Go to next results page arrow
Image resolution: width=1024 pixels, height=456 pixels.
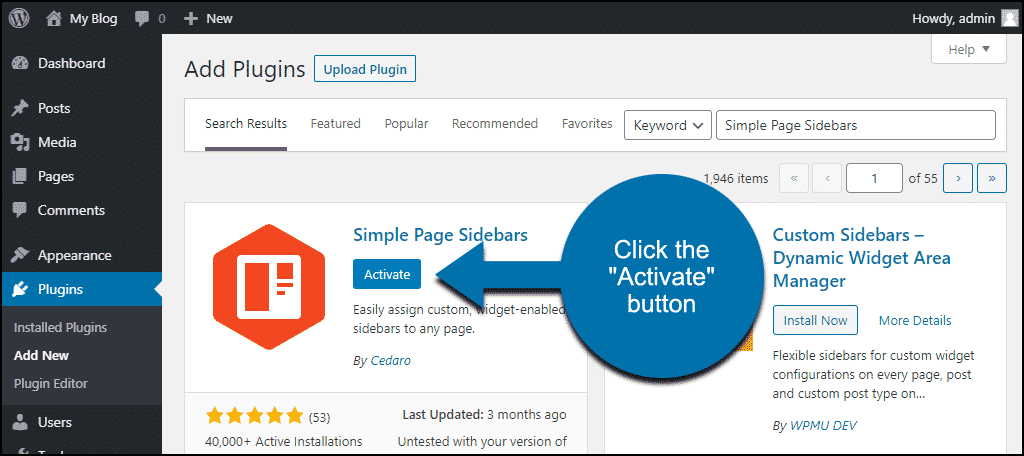(x=958, y=178)
